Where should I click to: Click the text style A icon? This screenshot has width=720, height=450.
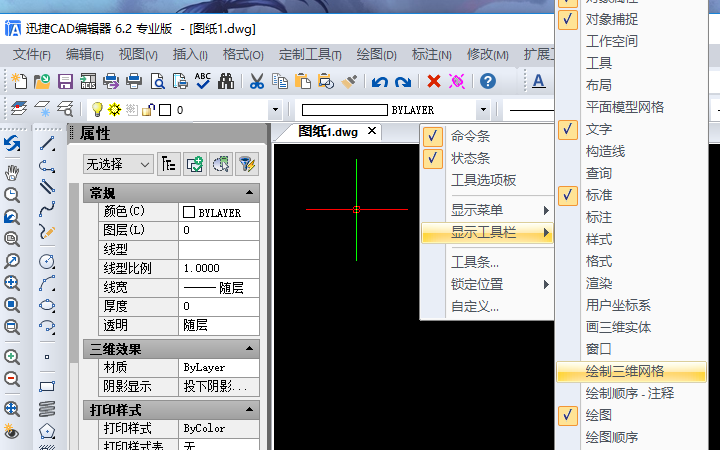click(538, 81)
